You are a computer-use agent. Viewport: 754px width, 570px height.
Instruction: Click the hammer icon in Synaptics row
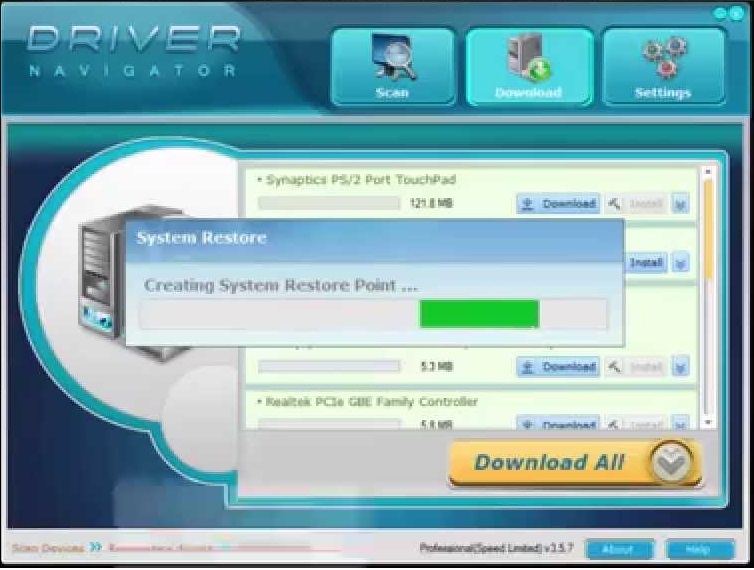coord(614,204)
